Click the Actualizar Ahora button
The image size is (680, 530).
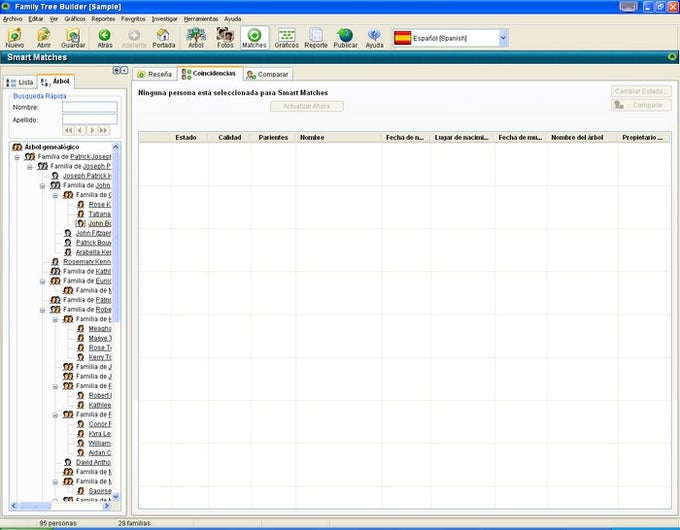[x=307, y=106]
